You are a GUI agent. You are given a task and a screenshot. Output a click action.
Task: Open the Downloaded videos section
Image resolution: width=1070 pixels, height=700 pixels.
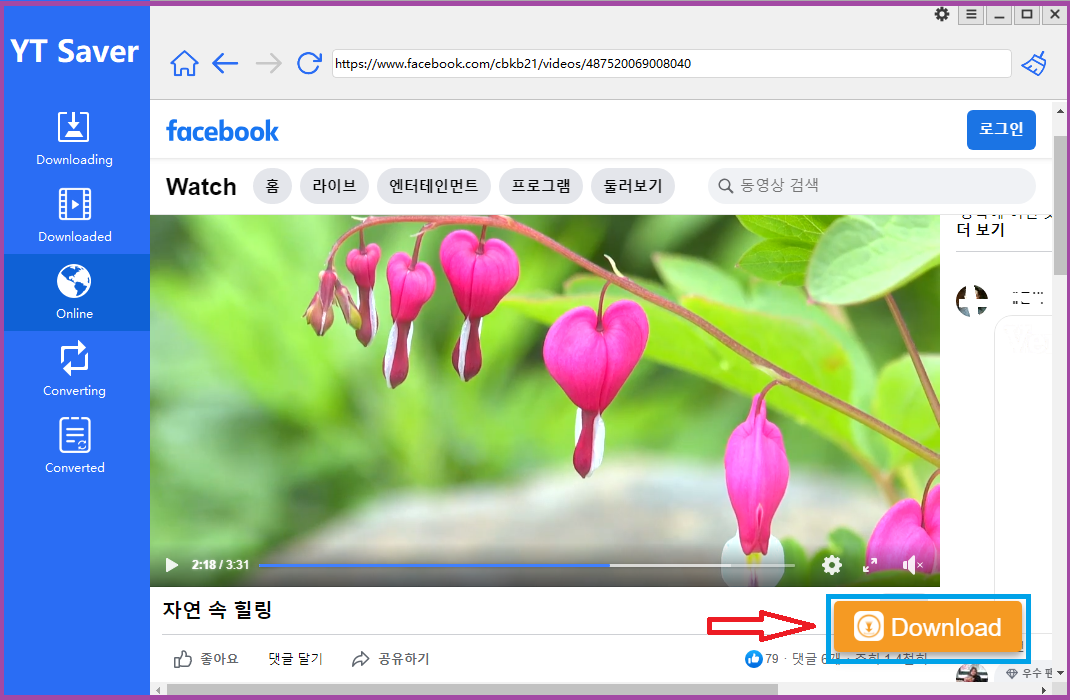point(74,216)
